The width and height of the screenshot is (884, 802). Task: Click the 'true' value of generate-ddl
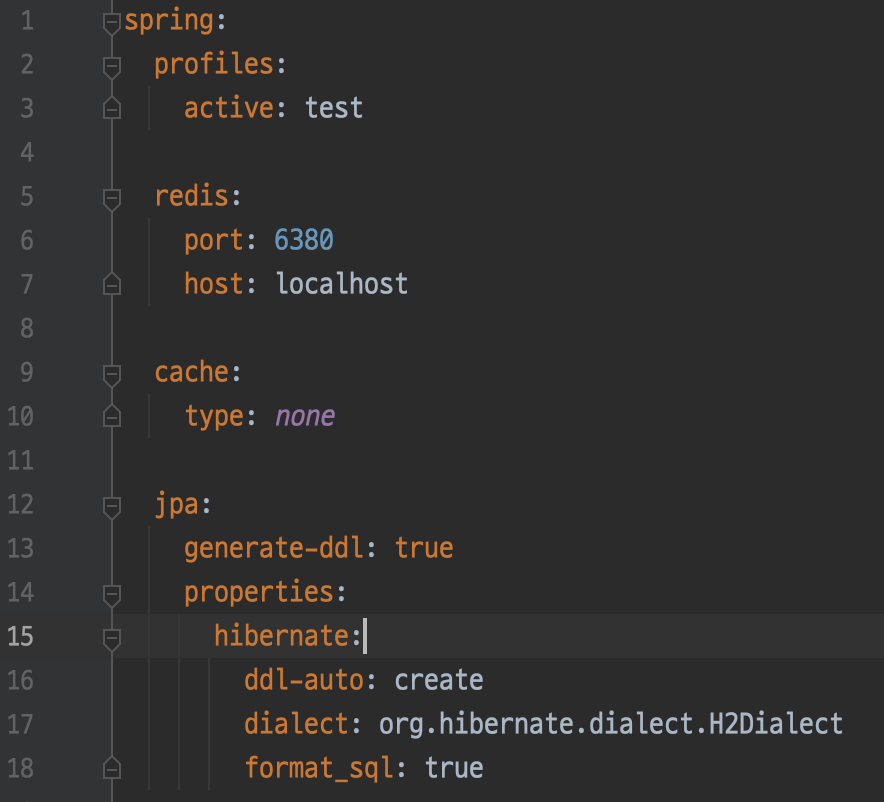pyautogui.click(x=424, y=548)
